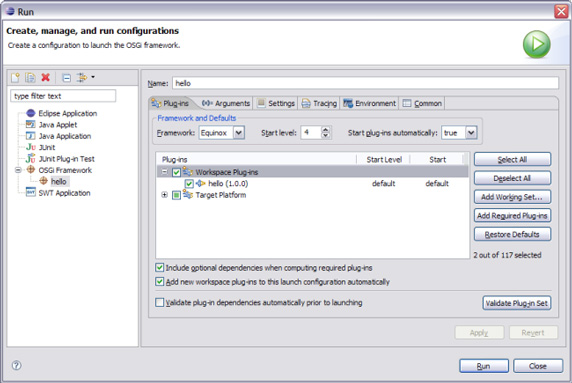
Task: Delete selected configuration with red X icon
Action: click(46, 77)
